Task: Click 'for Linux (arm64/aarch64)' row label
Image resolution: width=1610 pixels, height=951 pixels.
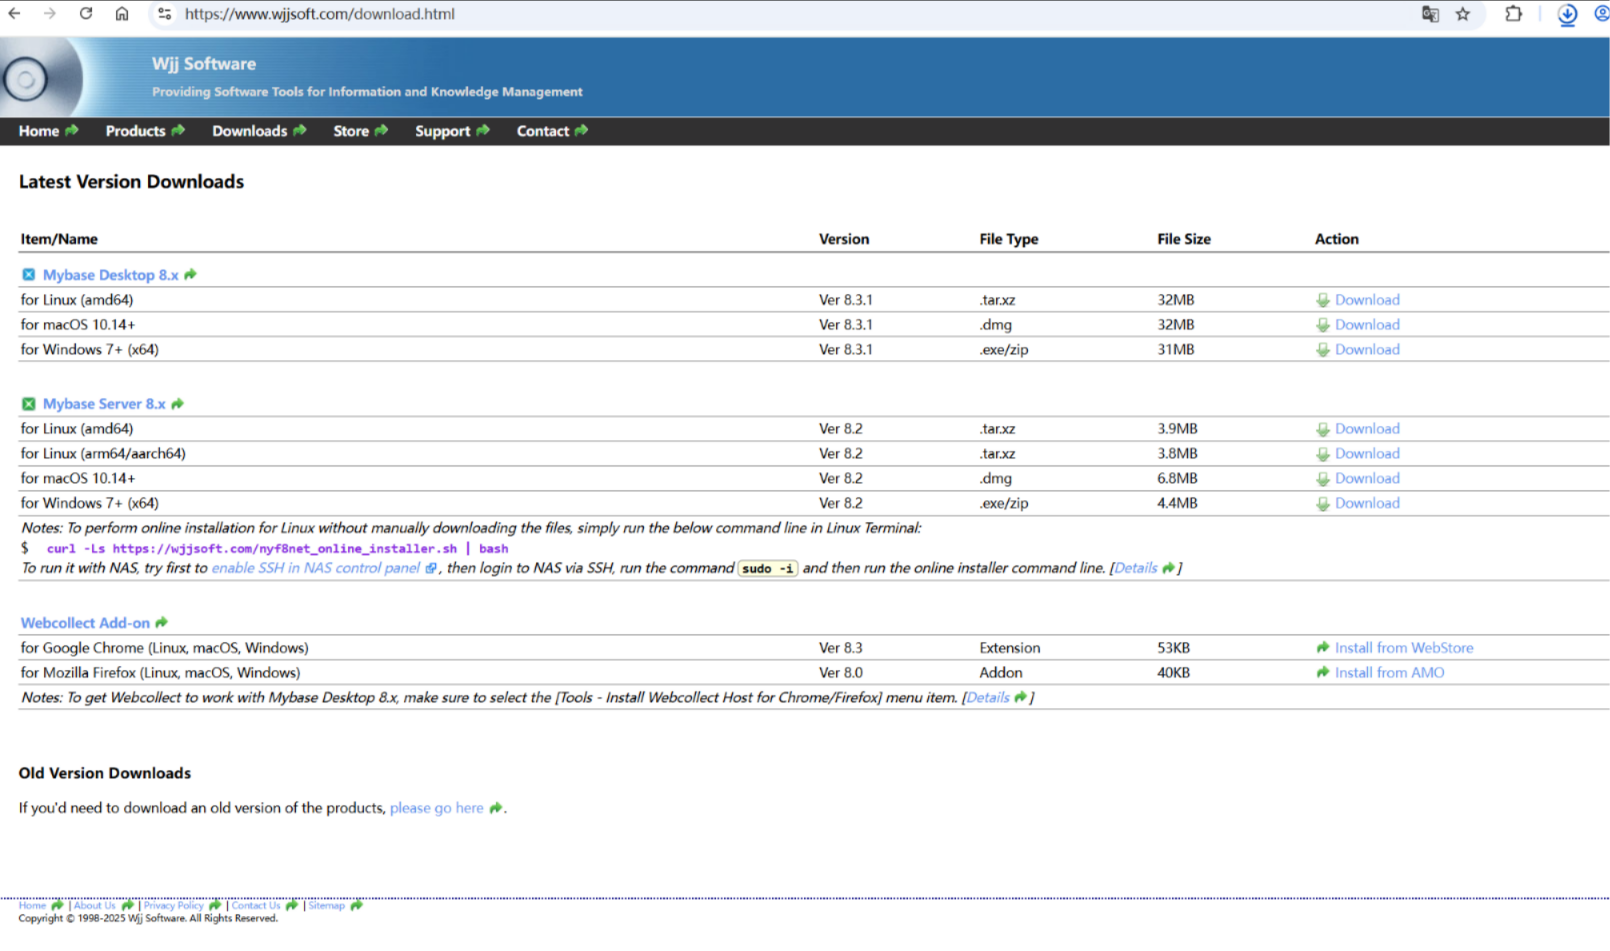Action: pyautogui.click(x=103, y=454)
